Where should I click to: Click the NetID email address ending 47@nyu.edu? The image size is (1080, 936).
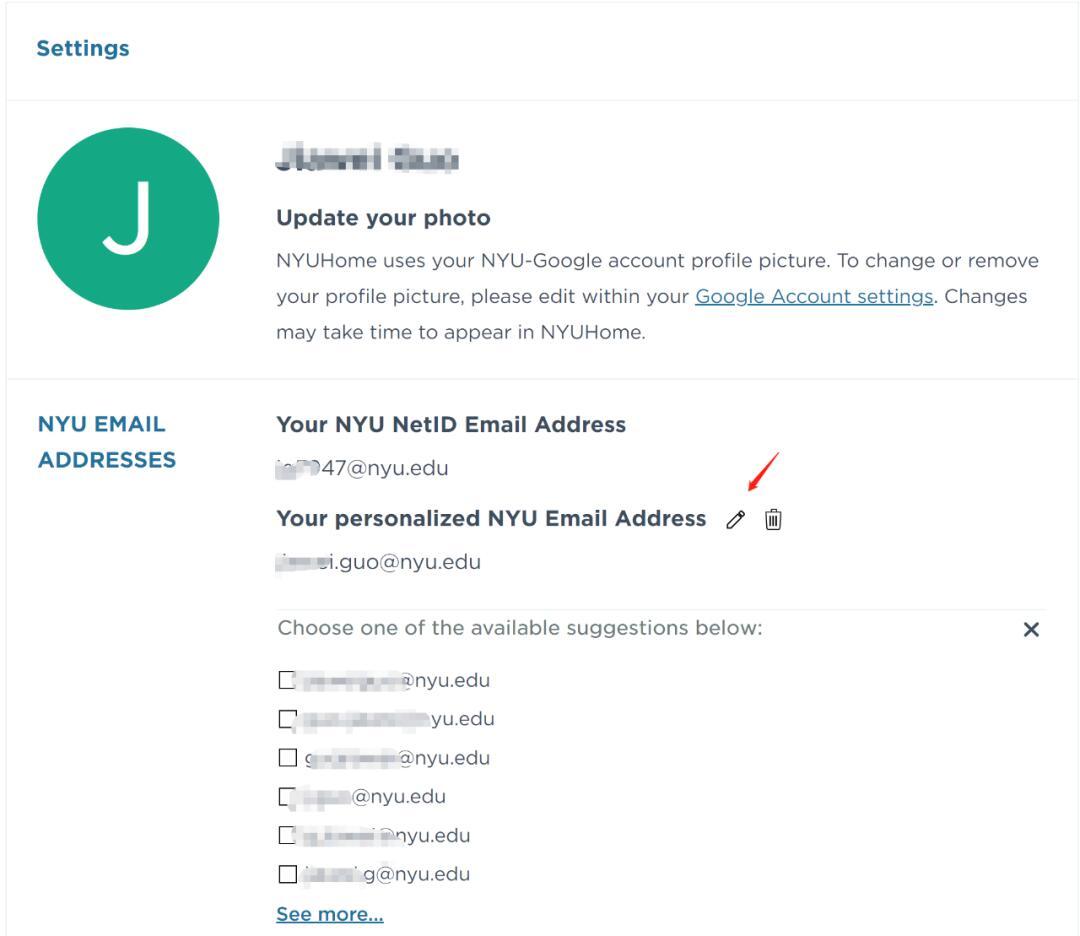(362, 468)
